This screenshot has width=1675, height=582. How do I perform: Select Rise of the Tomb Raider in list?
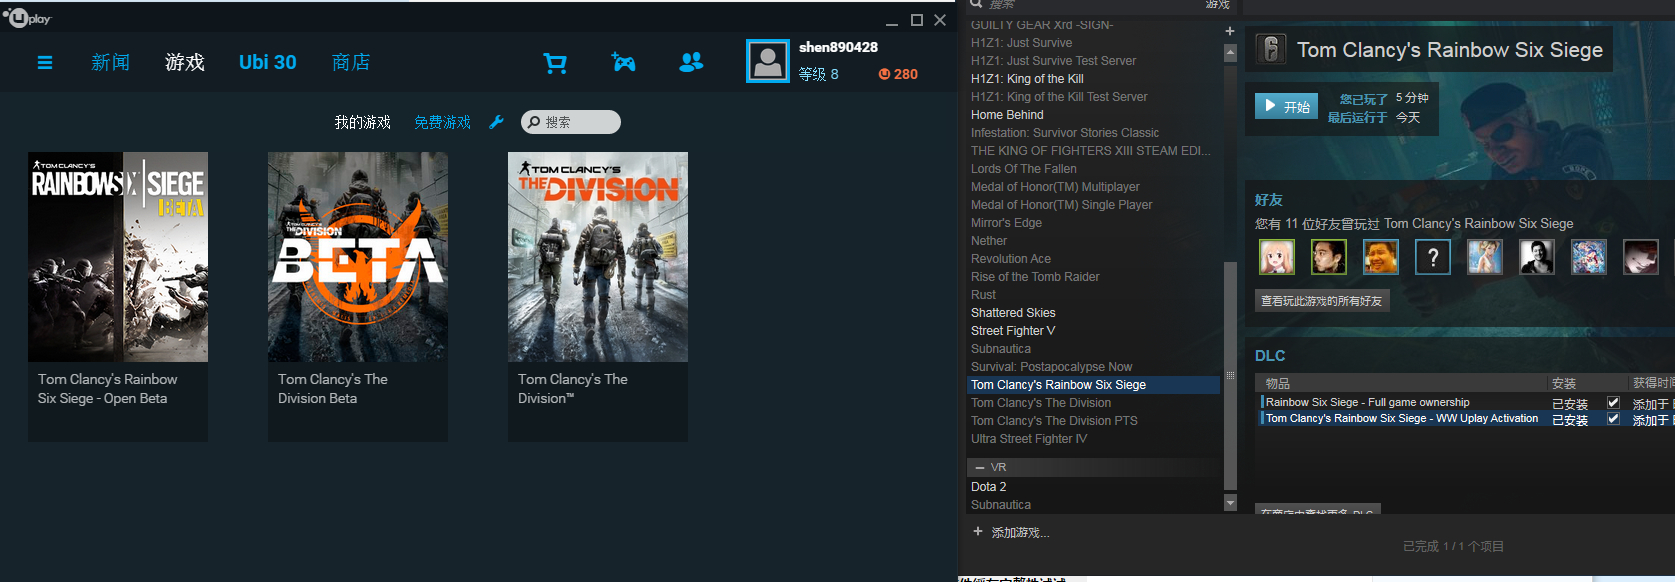tap(1035, 277)
